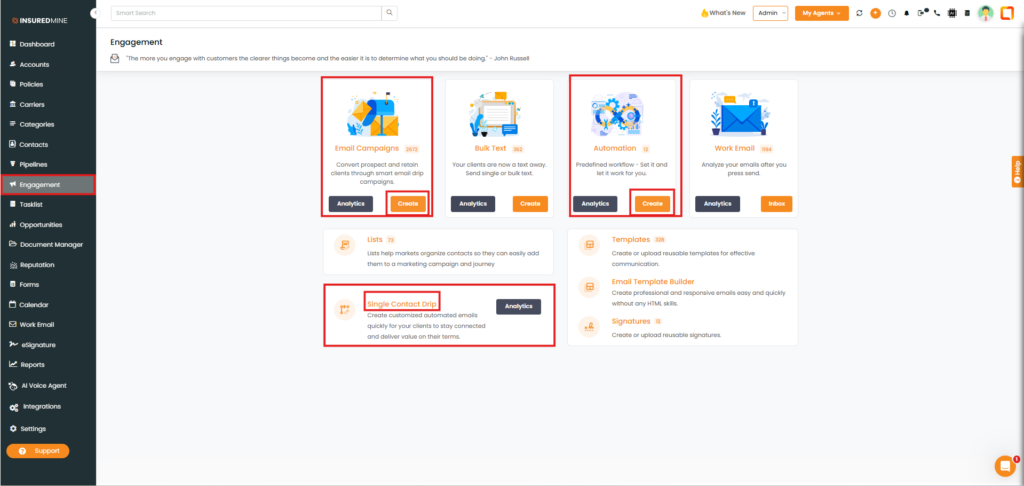Click the refresh sync icon in top bar

tap(859, 13)
